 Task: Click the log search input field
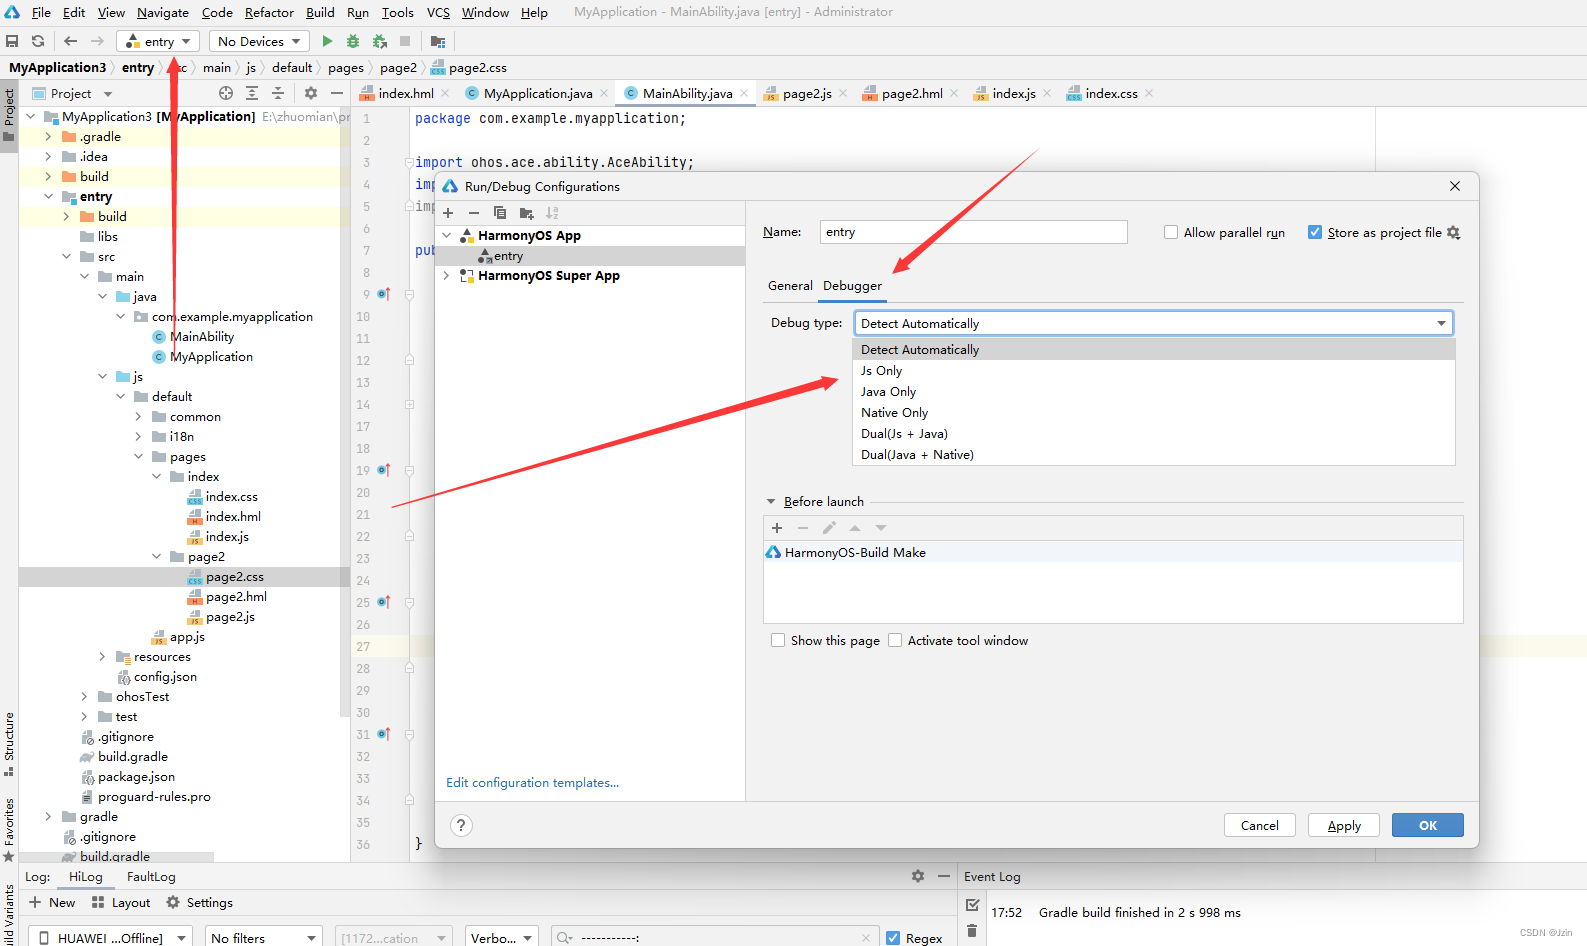tap(716, 937)
